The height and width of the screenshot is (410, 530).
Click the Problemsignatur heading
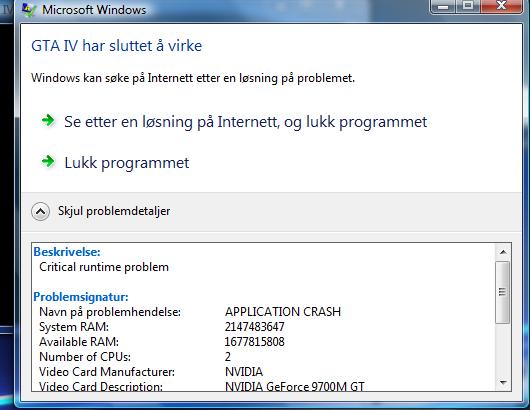click(x=81, y=297)
